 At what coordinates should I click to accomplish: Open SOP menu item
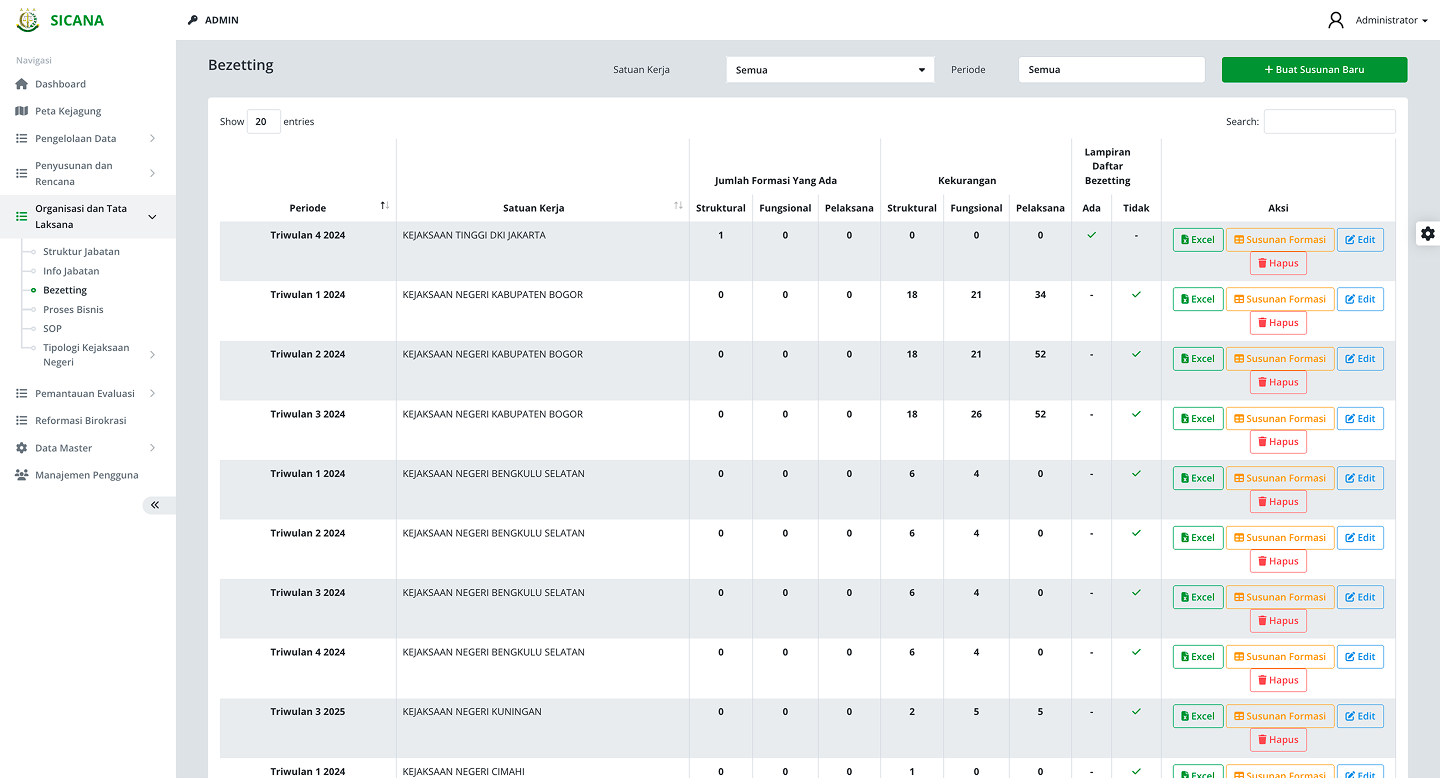52,329
